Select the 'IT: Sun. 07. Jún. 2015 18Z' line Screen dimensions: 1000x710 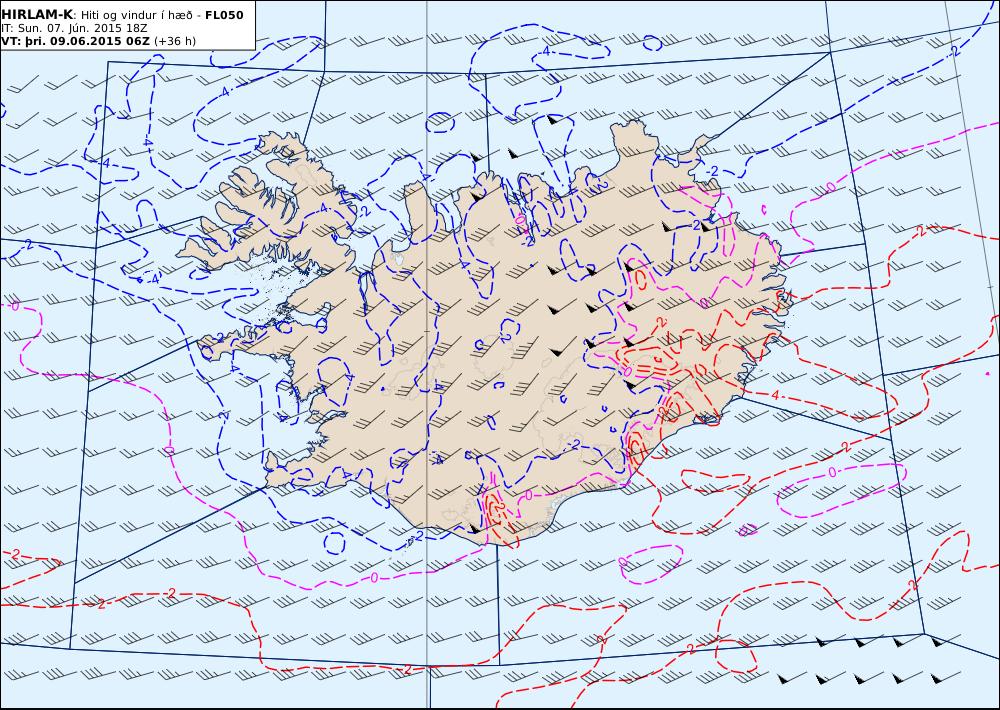click(74, 29)
